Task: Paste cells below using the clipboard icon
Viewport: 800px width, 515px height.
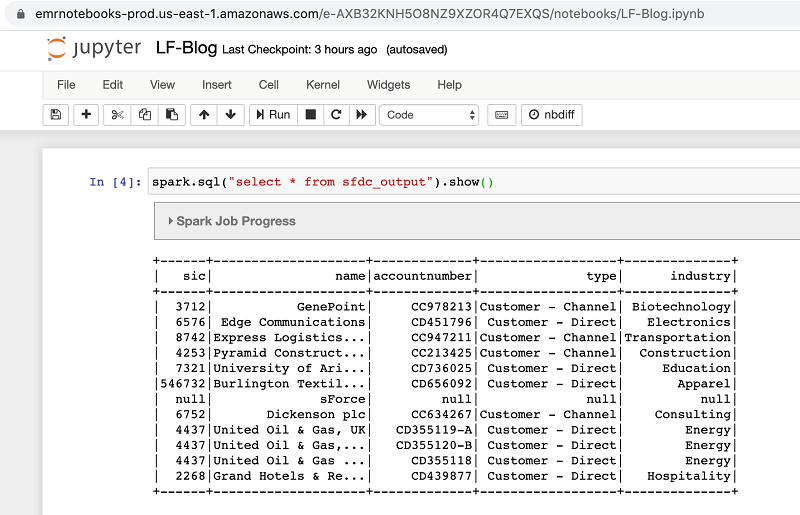Action: [172, 115]
